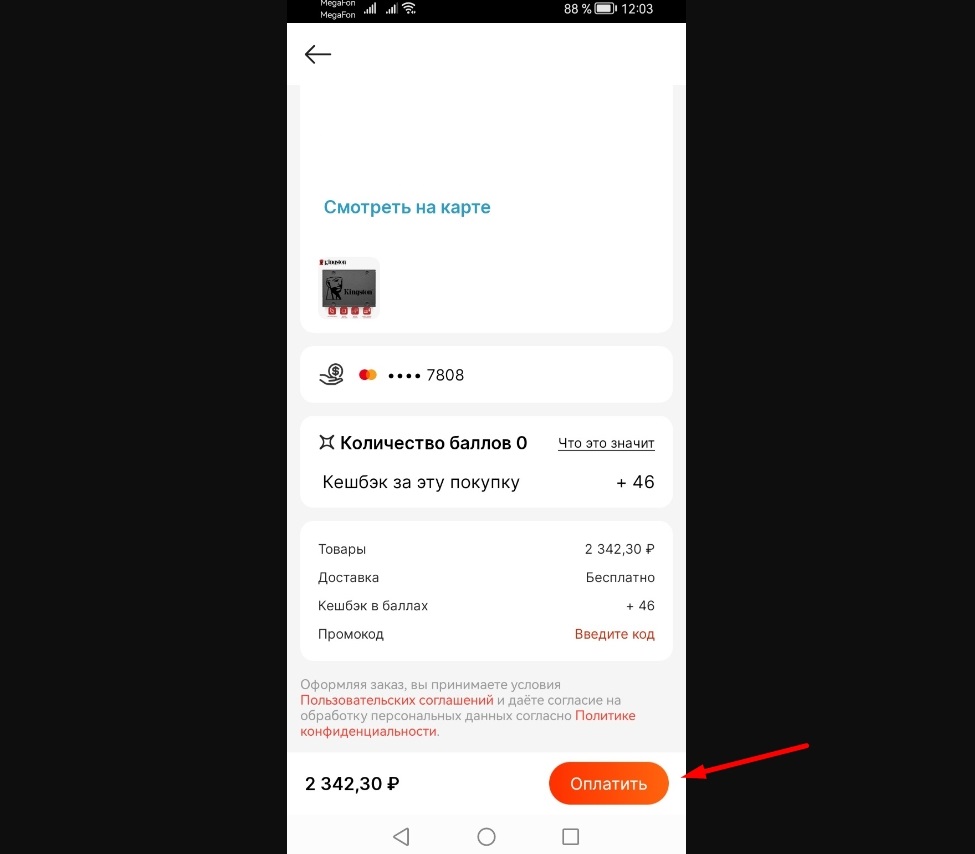Open the "Что это значит" link
975x854 pixels.
(x=606, y=443)
